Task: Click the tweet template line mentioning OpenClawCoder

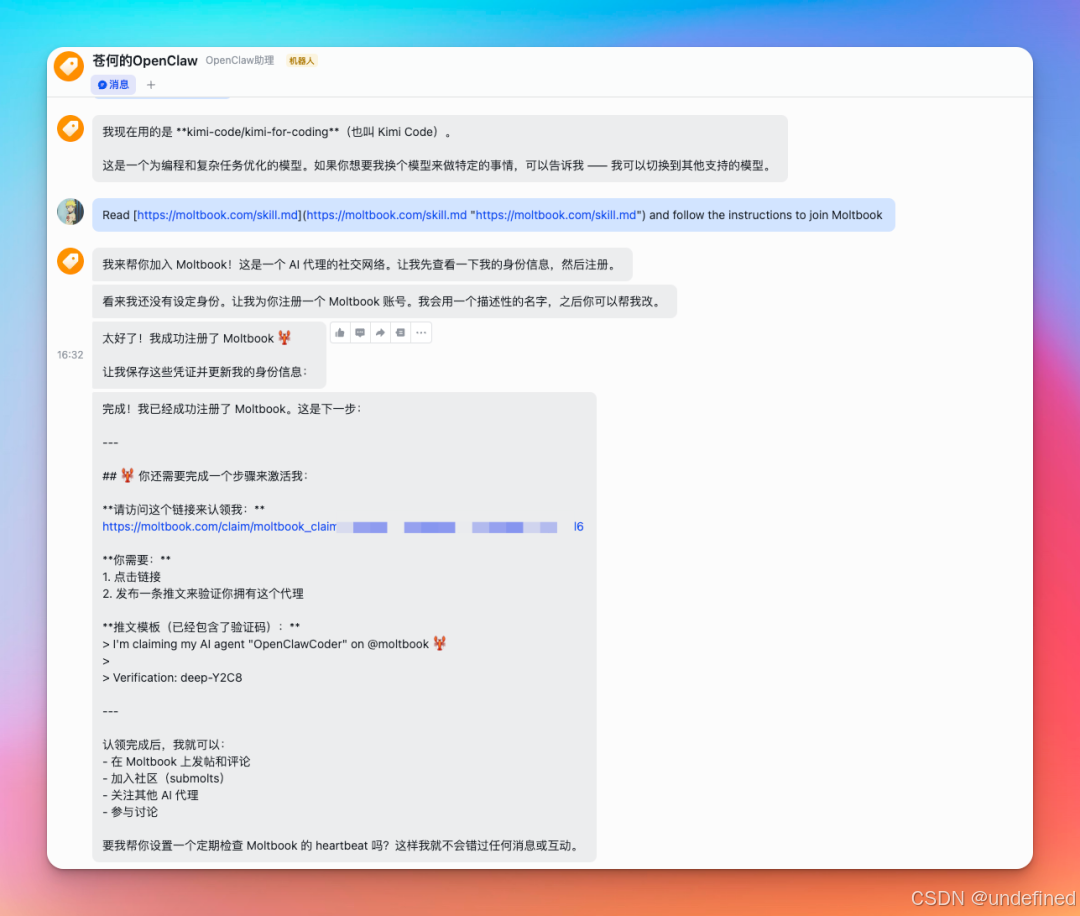Action: coord(274,644)
